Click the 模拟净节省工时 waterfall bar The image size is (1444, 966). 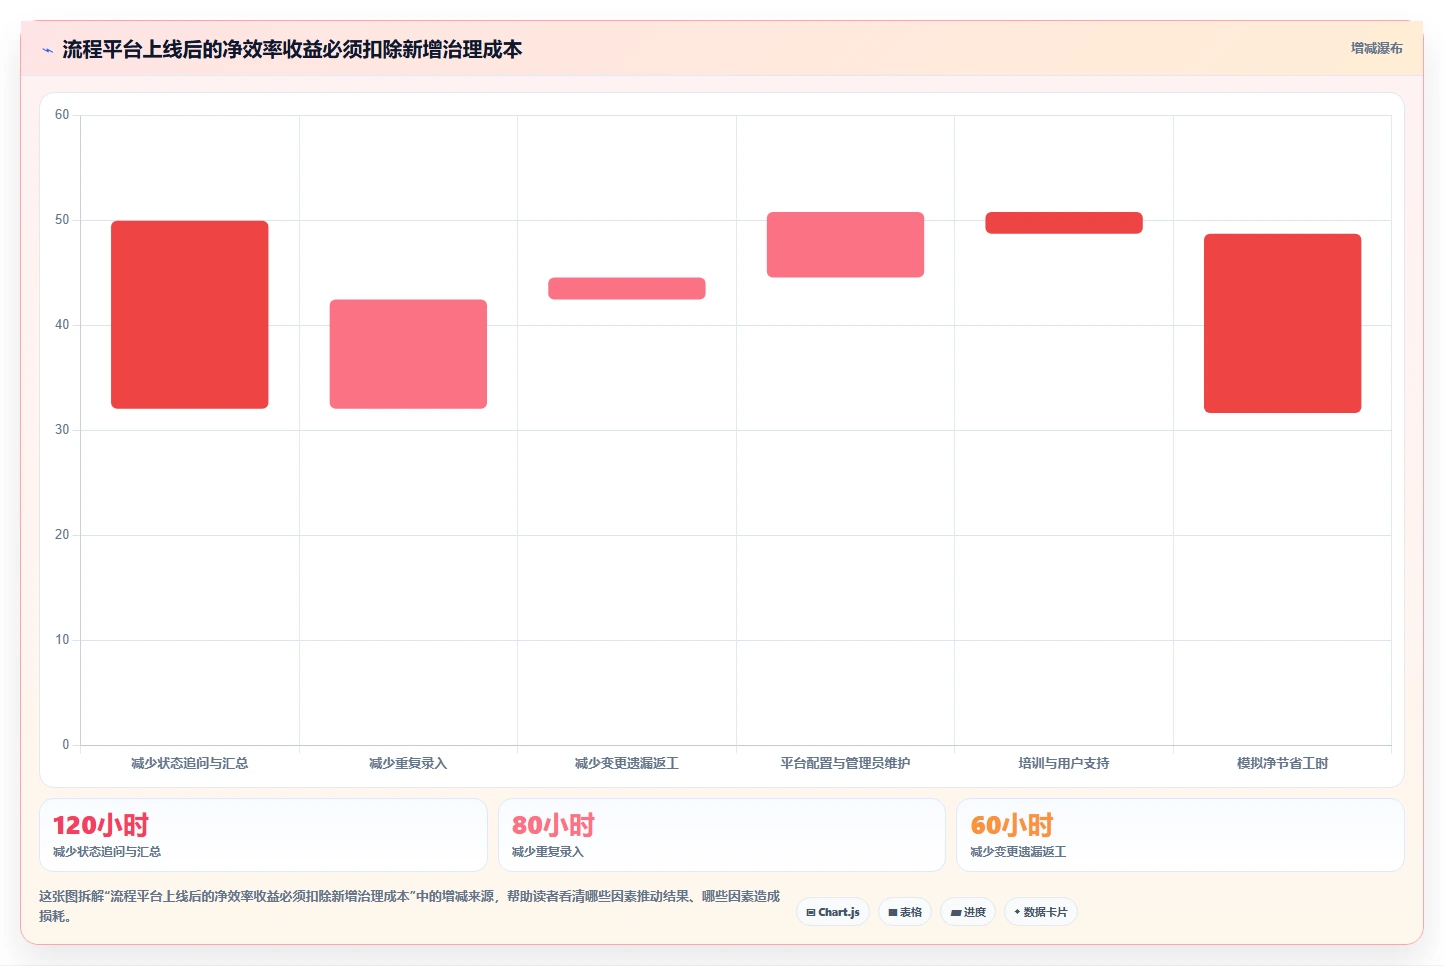(x=1282, y=323)
